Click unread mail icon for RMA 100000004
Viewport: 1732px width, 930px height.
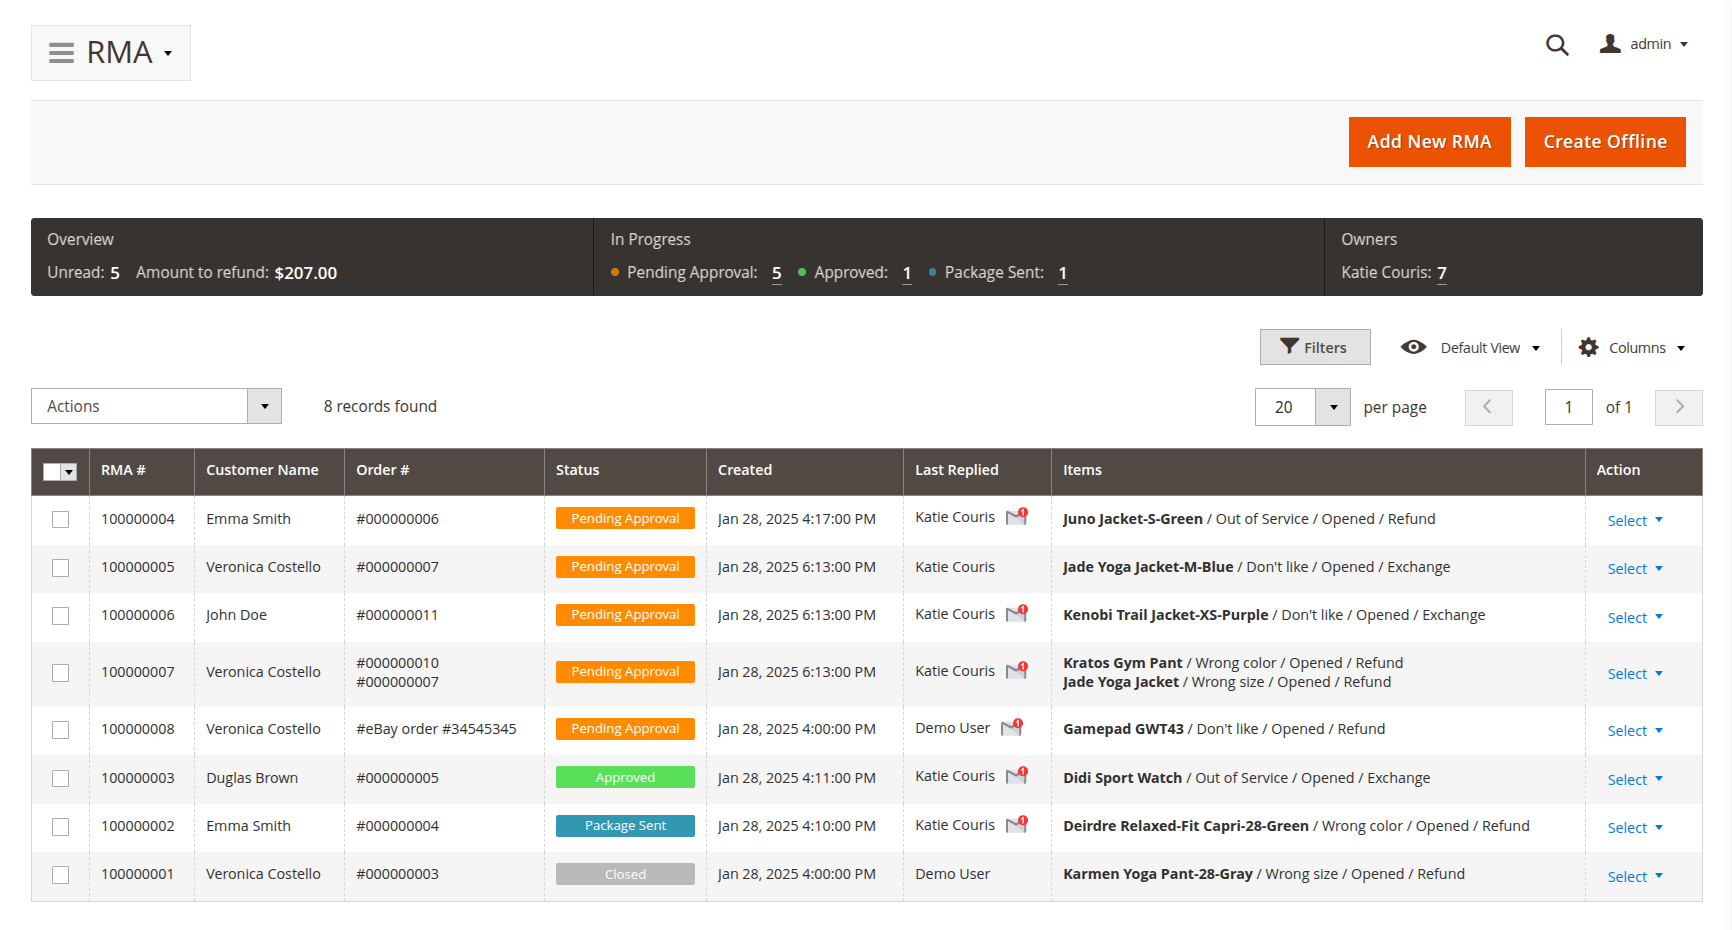pyautogui.click(x=1017, y=517)
